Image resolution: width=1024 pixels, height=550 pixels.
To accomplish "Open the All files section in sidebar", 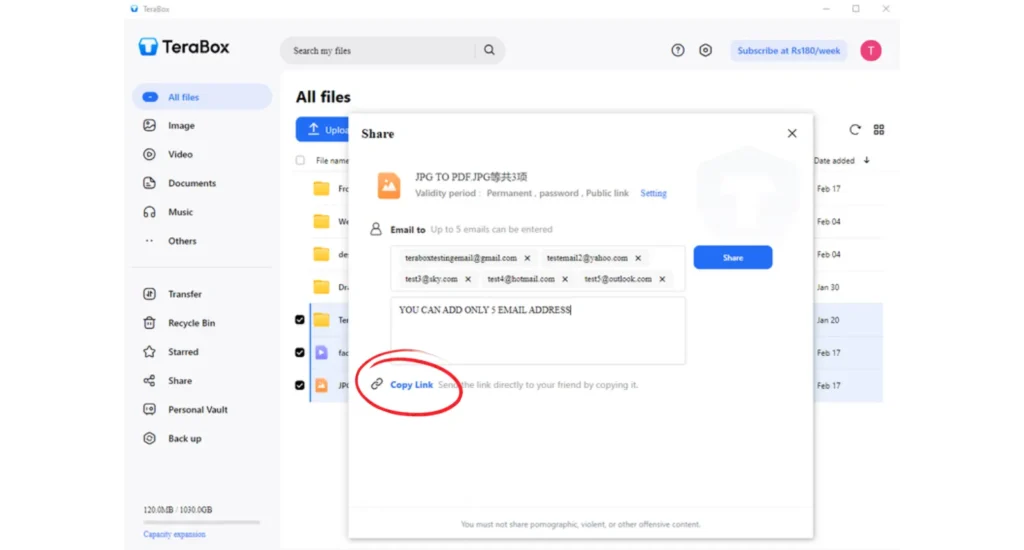I will pyautogui.click(x=202, y=97).
